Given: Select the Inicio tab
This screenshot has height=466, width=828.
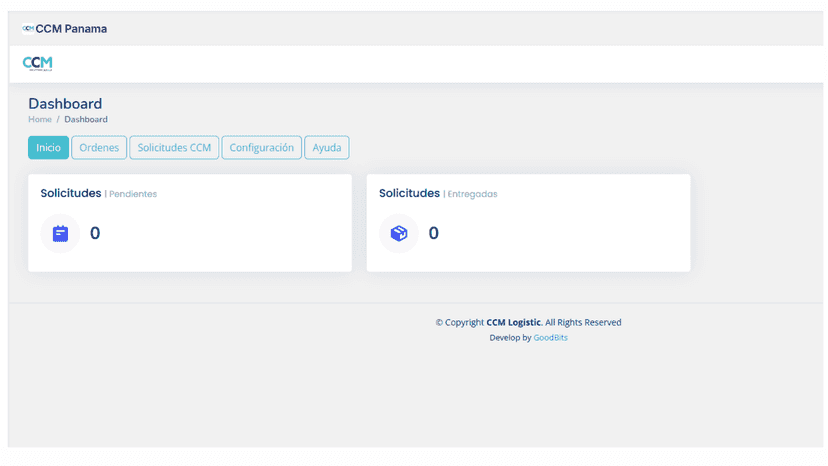Looking at the screenshot, I should 48,147.
